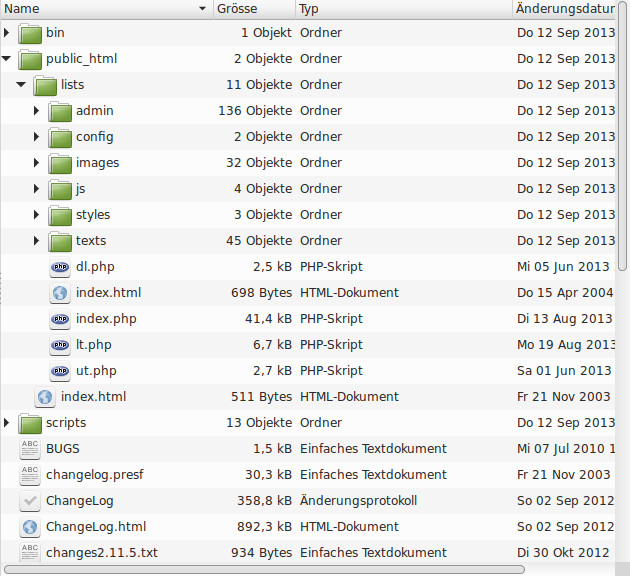Click the globe icon of the 511 Bytes index.html
The image size is (630, 576).
point(45,397)
